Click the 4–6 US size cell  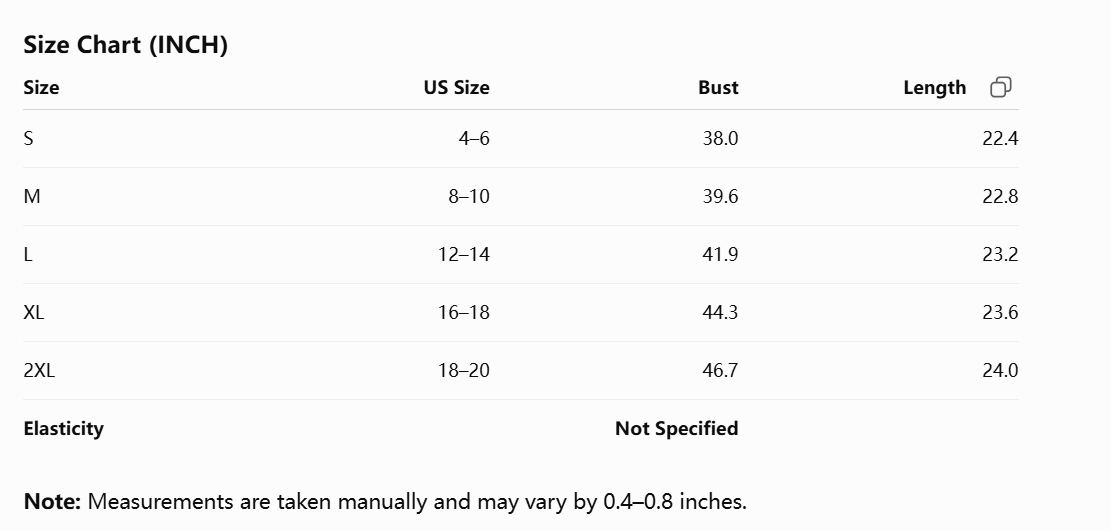point(474,138)
